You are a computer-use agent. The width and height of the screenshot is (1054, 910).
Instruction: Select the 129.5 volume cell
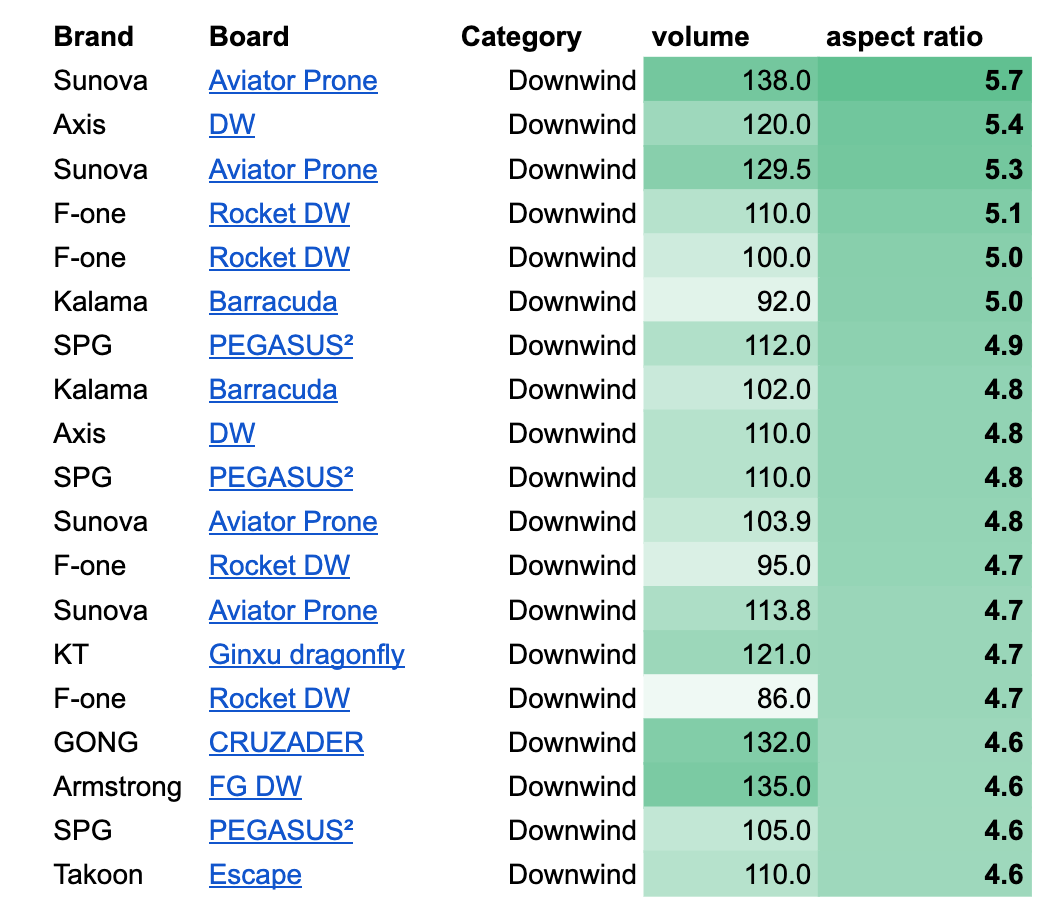click(x=731, y=169)
